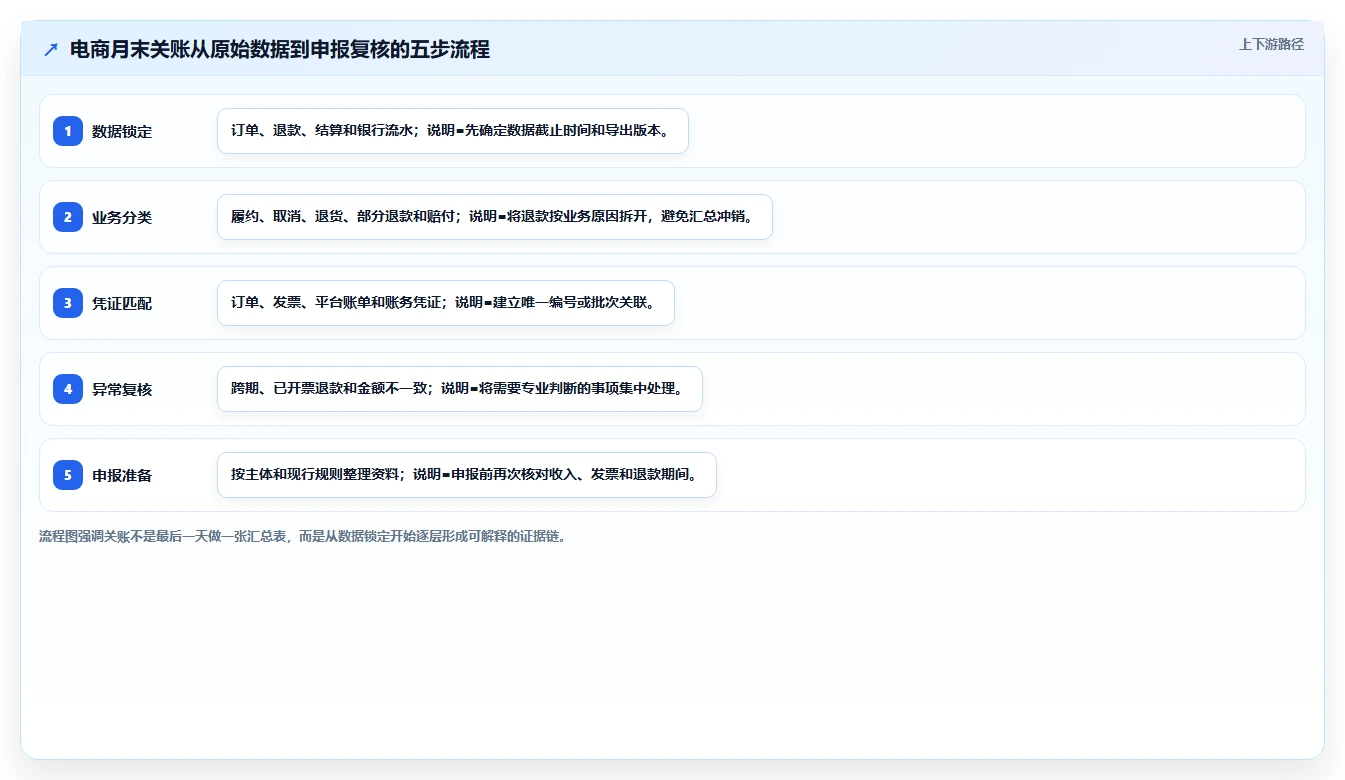Click the 订单、退款、结算和银行流水 description box

point(453,131)
